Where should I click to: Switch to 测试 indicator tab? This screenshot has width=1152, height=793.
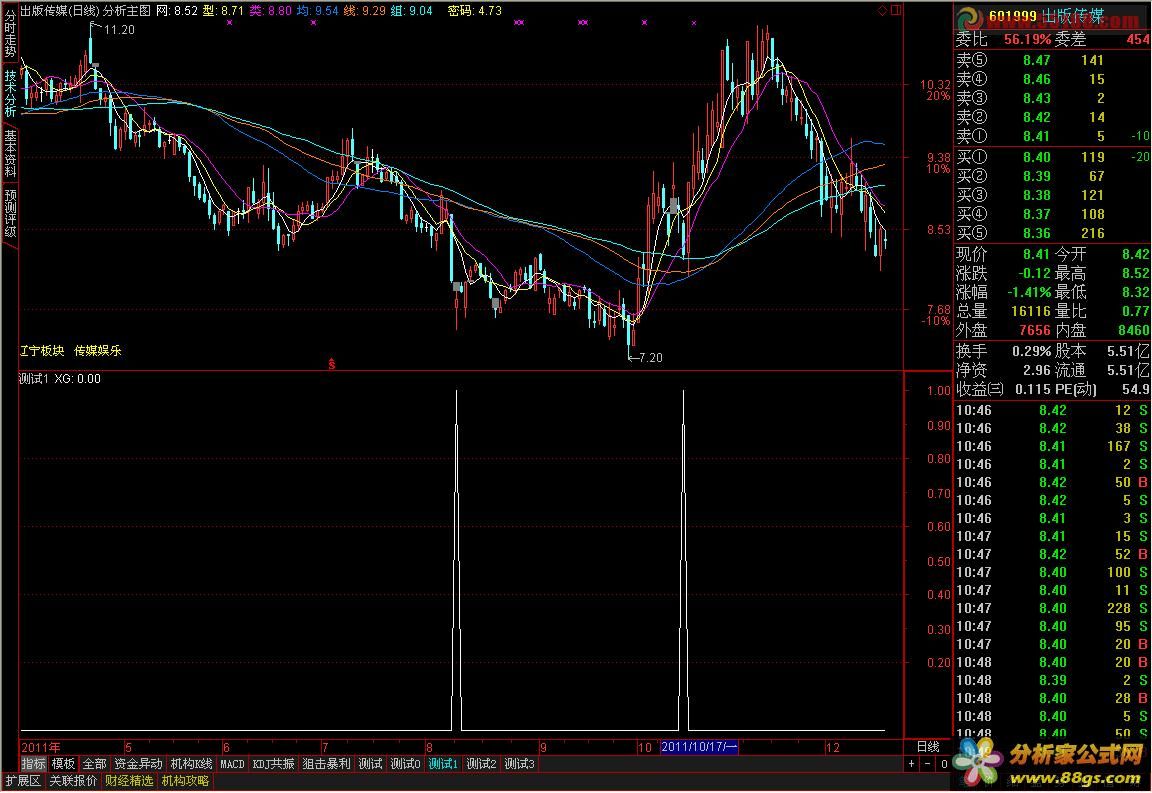(370, 764)
